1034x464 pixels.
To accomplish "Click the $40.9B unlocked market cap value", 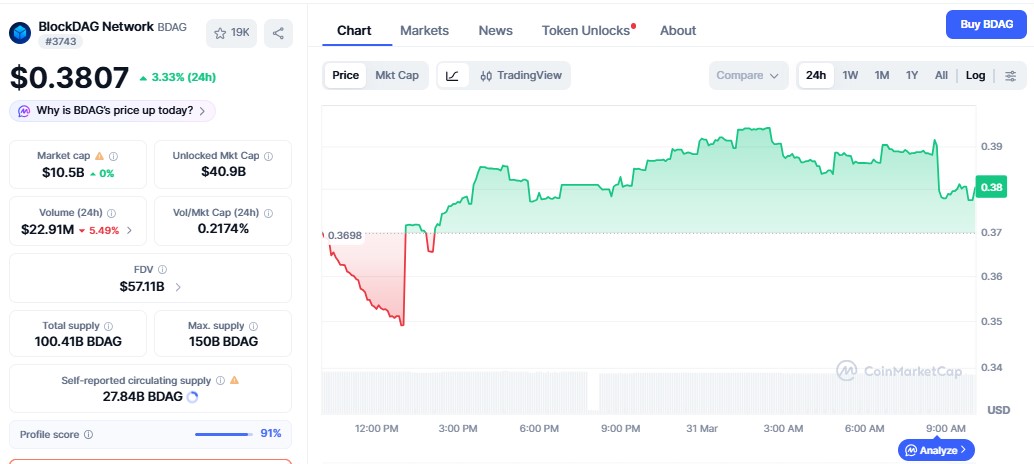I will [x=224, y=172].
